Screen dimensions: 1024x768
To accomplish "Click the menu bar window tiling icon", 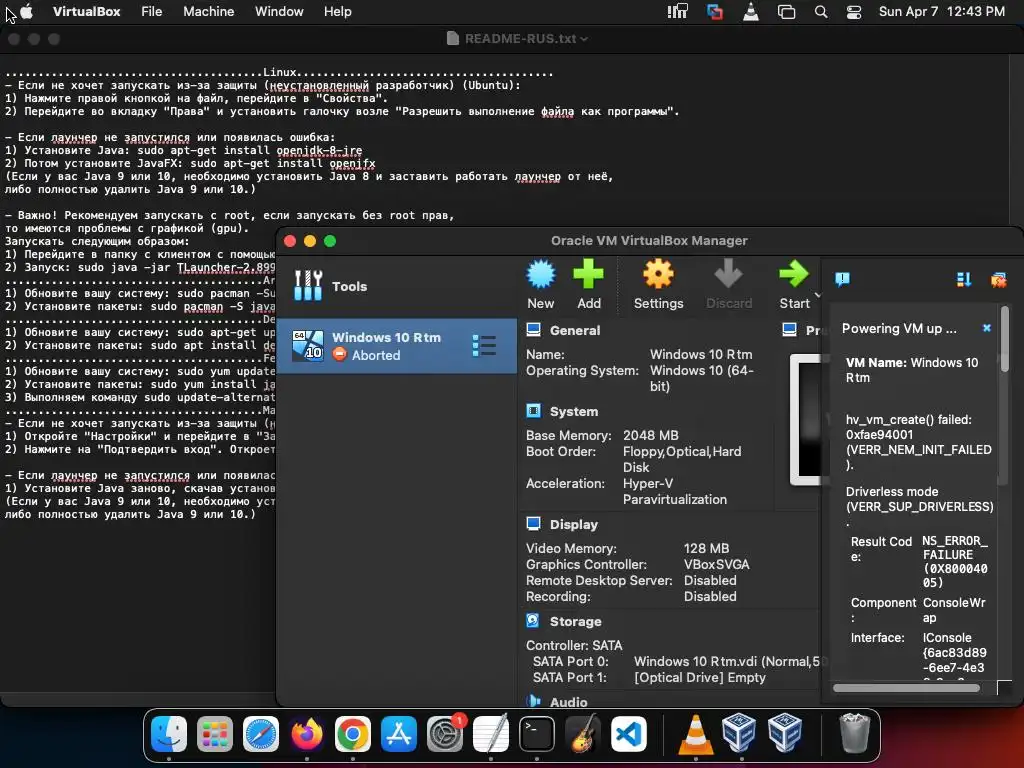I will [786, 12].
